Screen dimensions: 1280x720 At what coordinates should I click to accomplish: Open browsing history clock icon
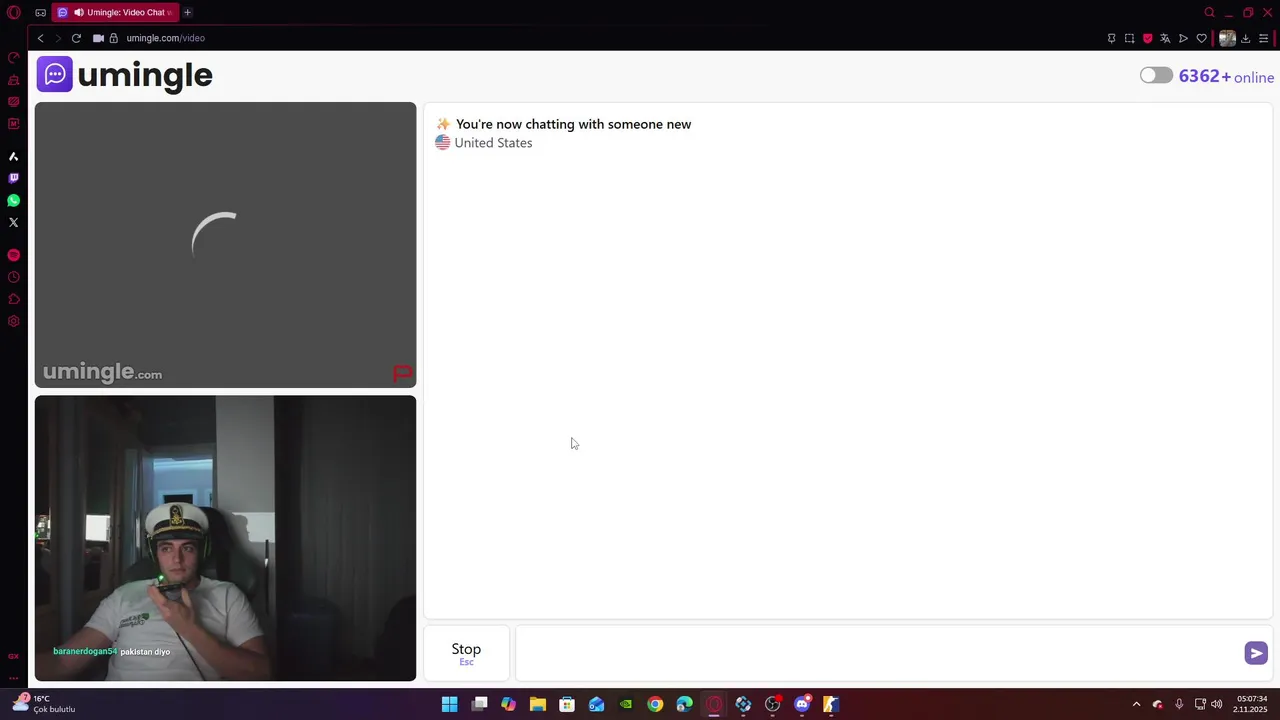pos(13,277)
